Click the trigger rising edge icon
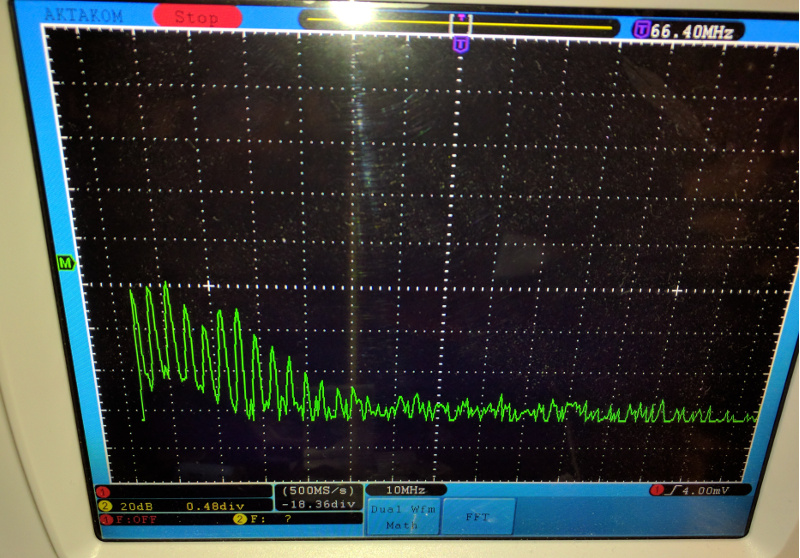Image resolution: width=800 pixels, height=558 pixels. click(x=672, y=490)
